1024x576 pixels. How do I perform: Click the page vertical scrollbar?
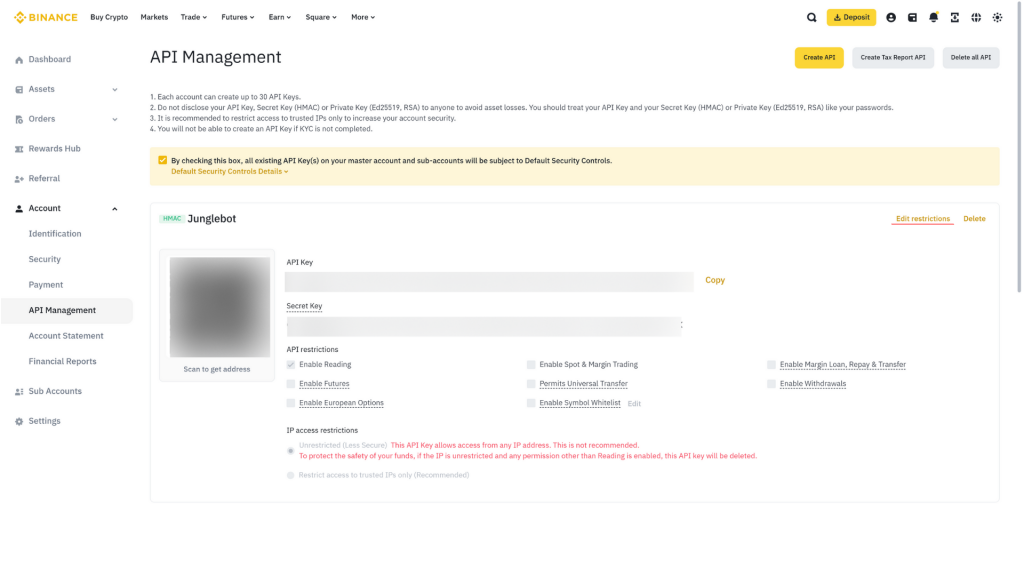(1019, 146)
